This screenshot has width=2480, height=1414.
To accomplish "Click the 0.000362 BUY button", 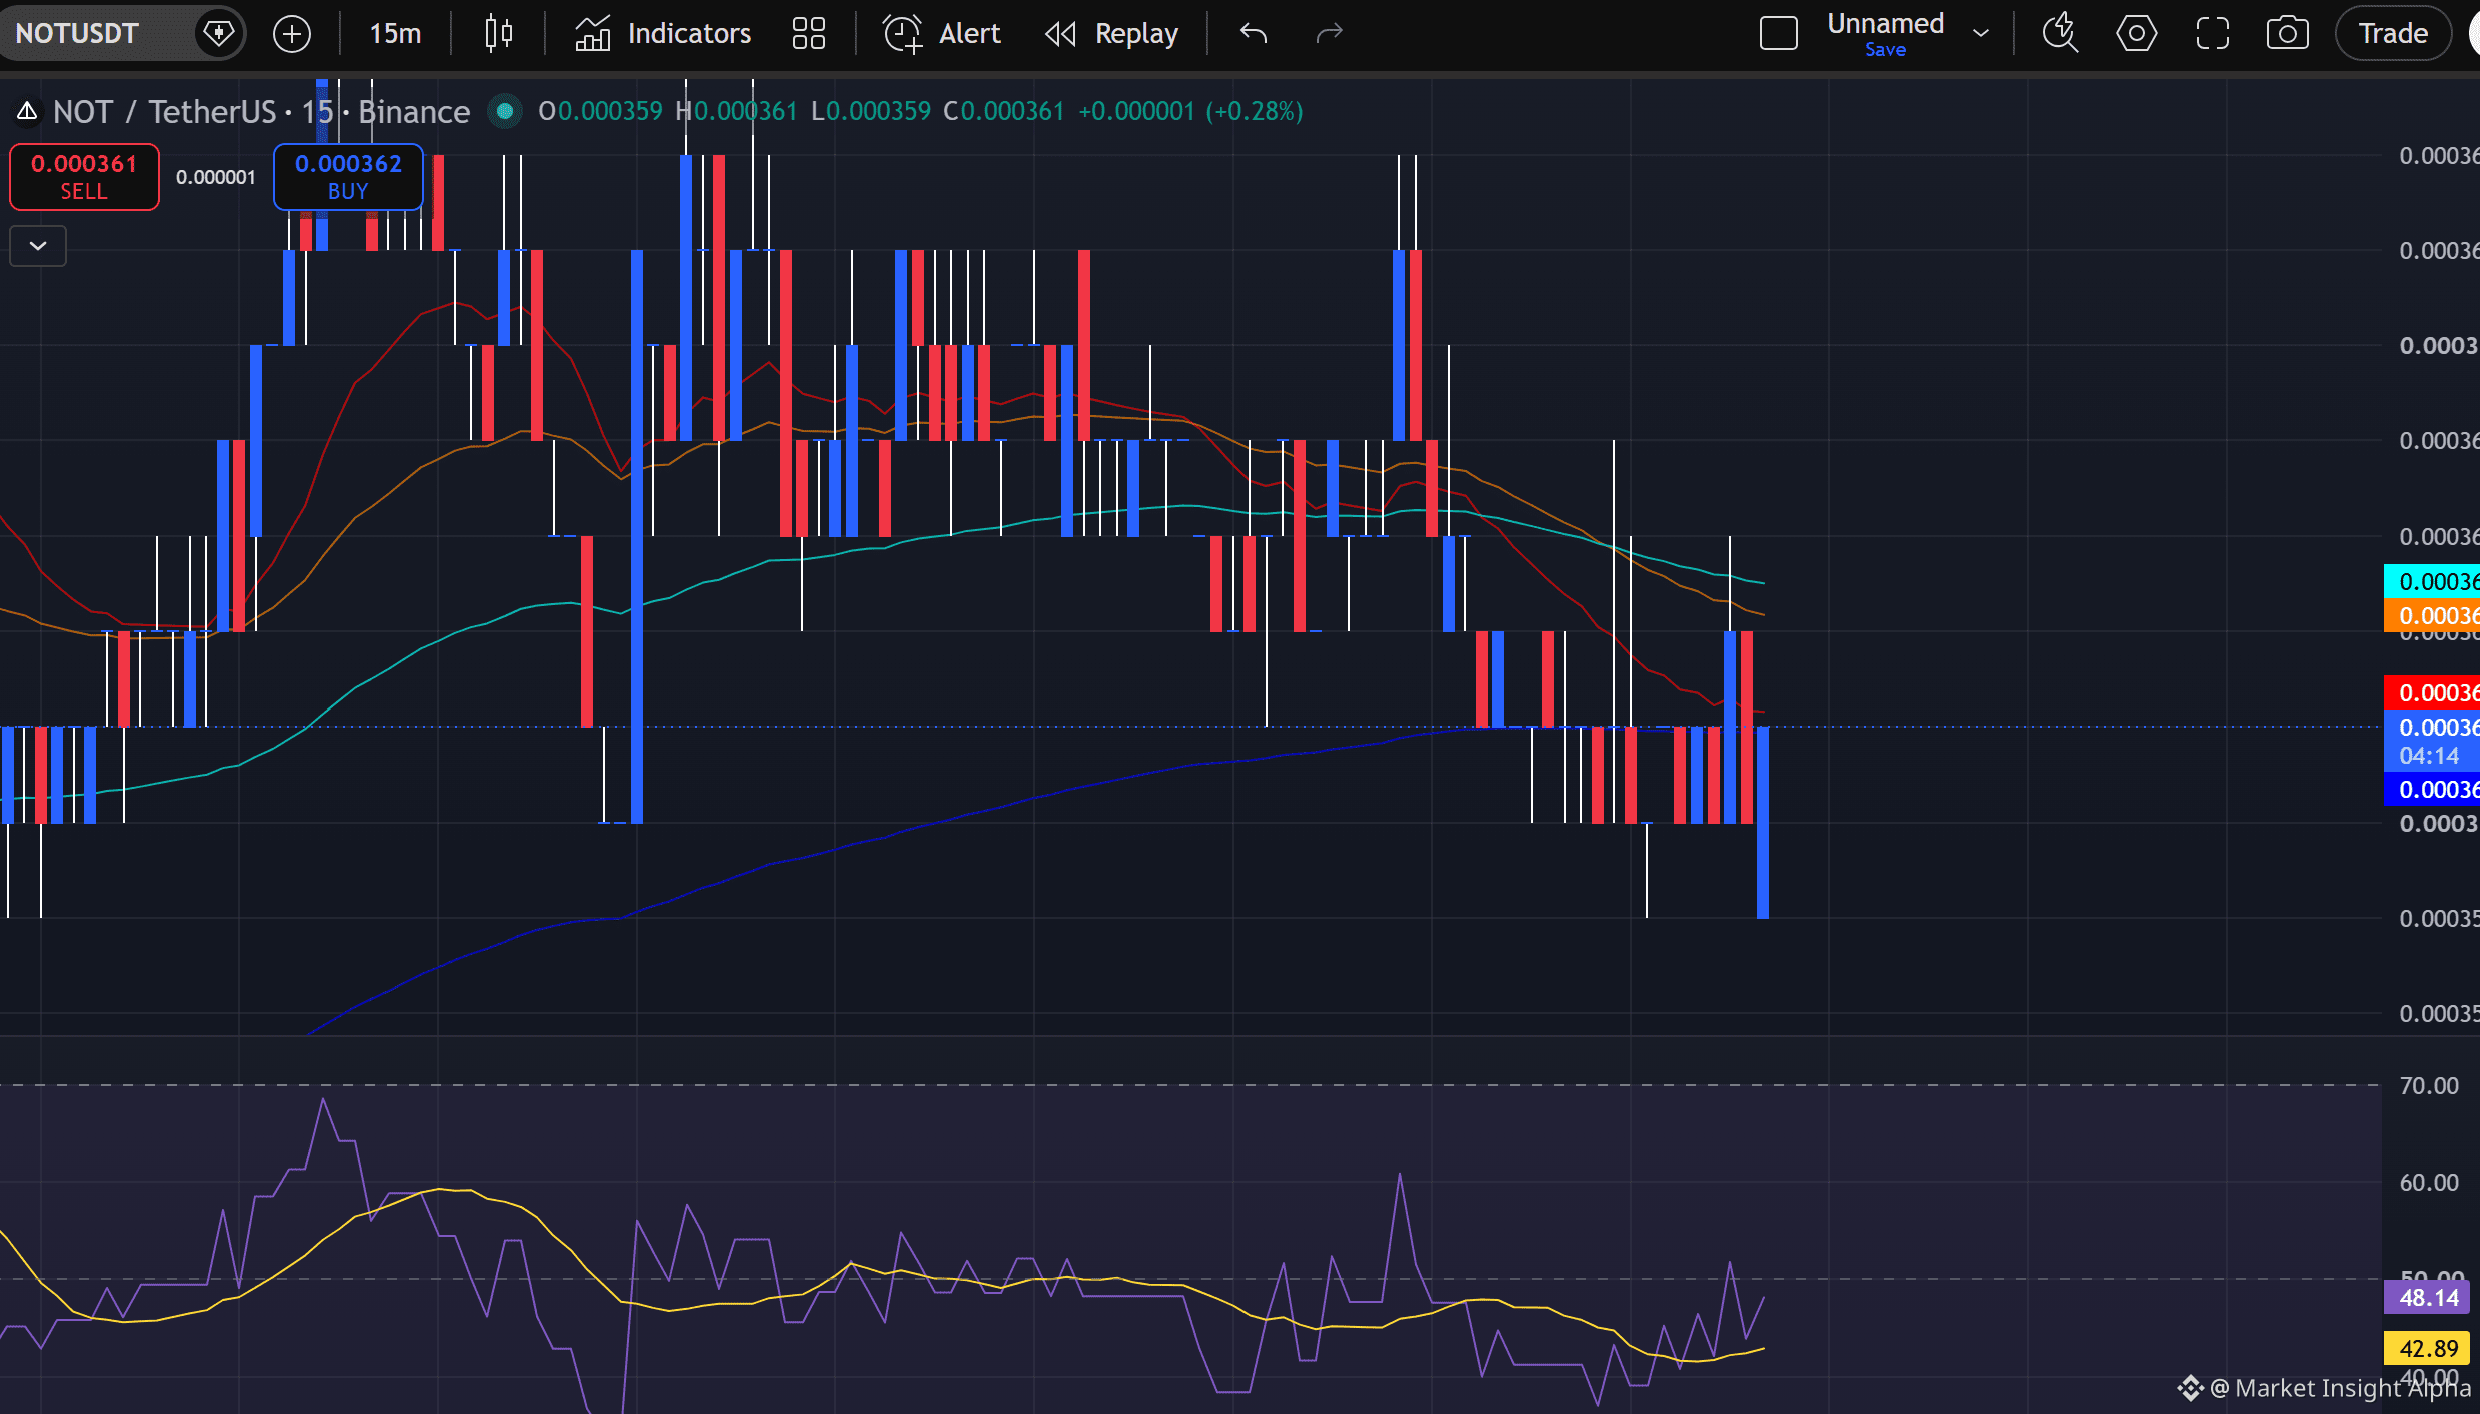I will click(348, 177).
